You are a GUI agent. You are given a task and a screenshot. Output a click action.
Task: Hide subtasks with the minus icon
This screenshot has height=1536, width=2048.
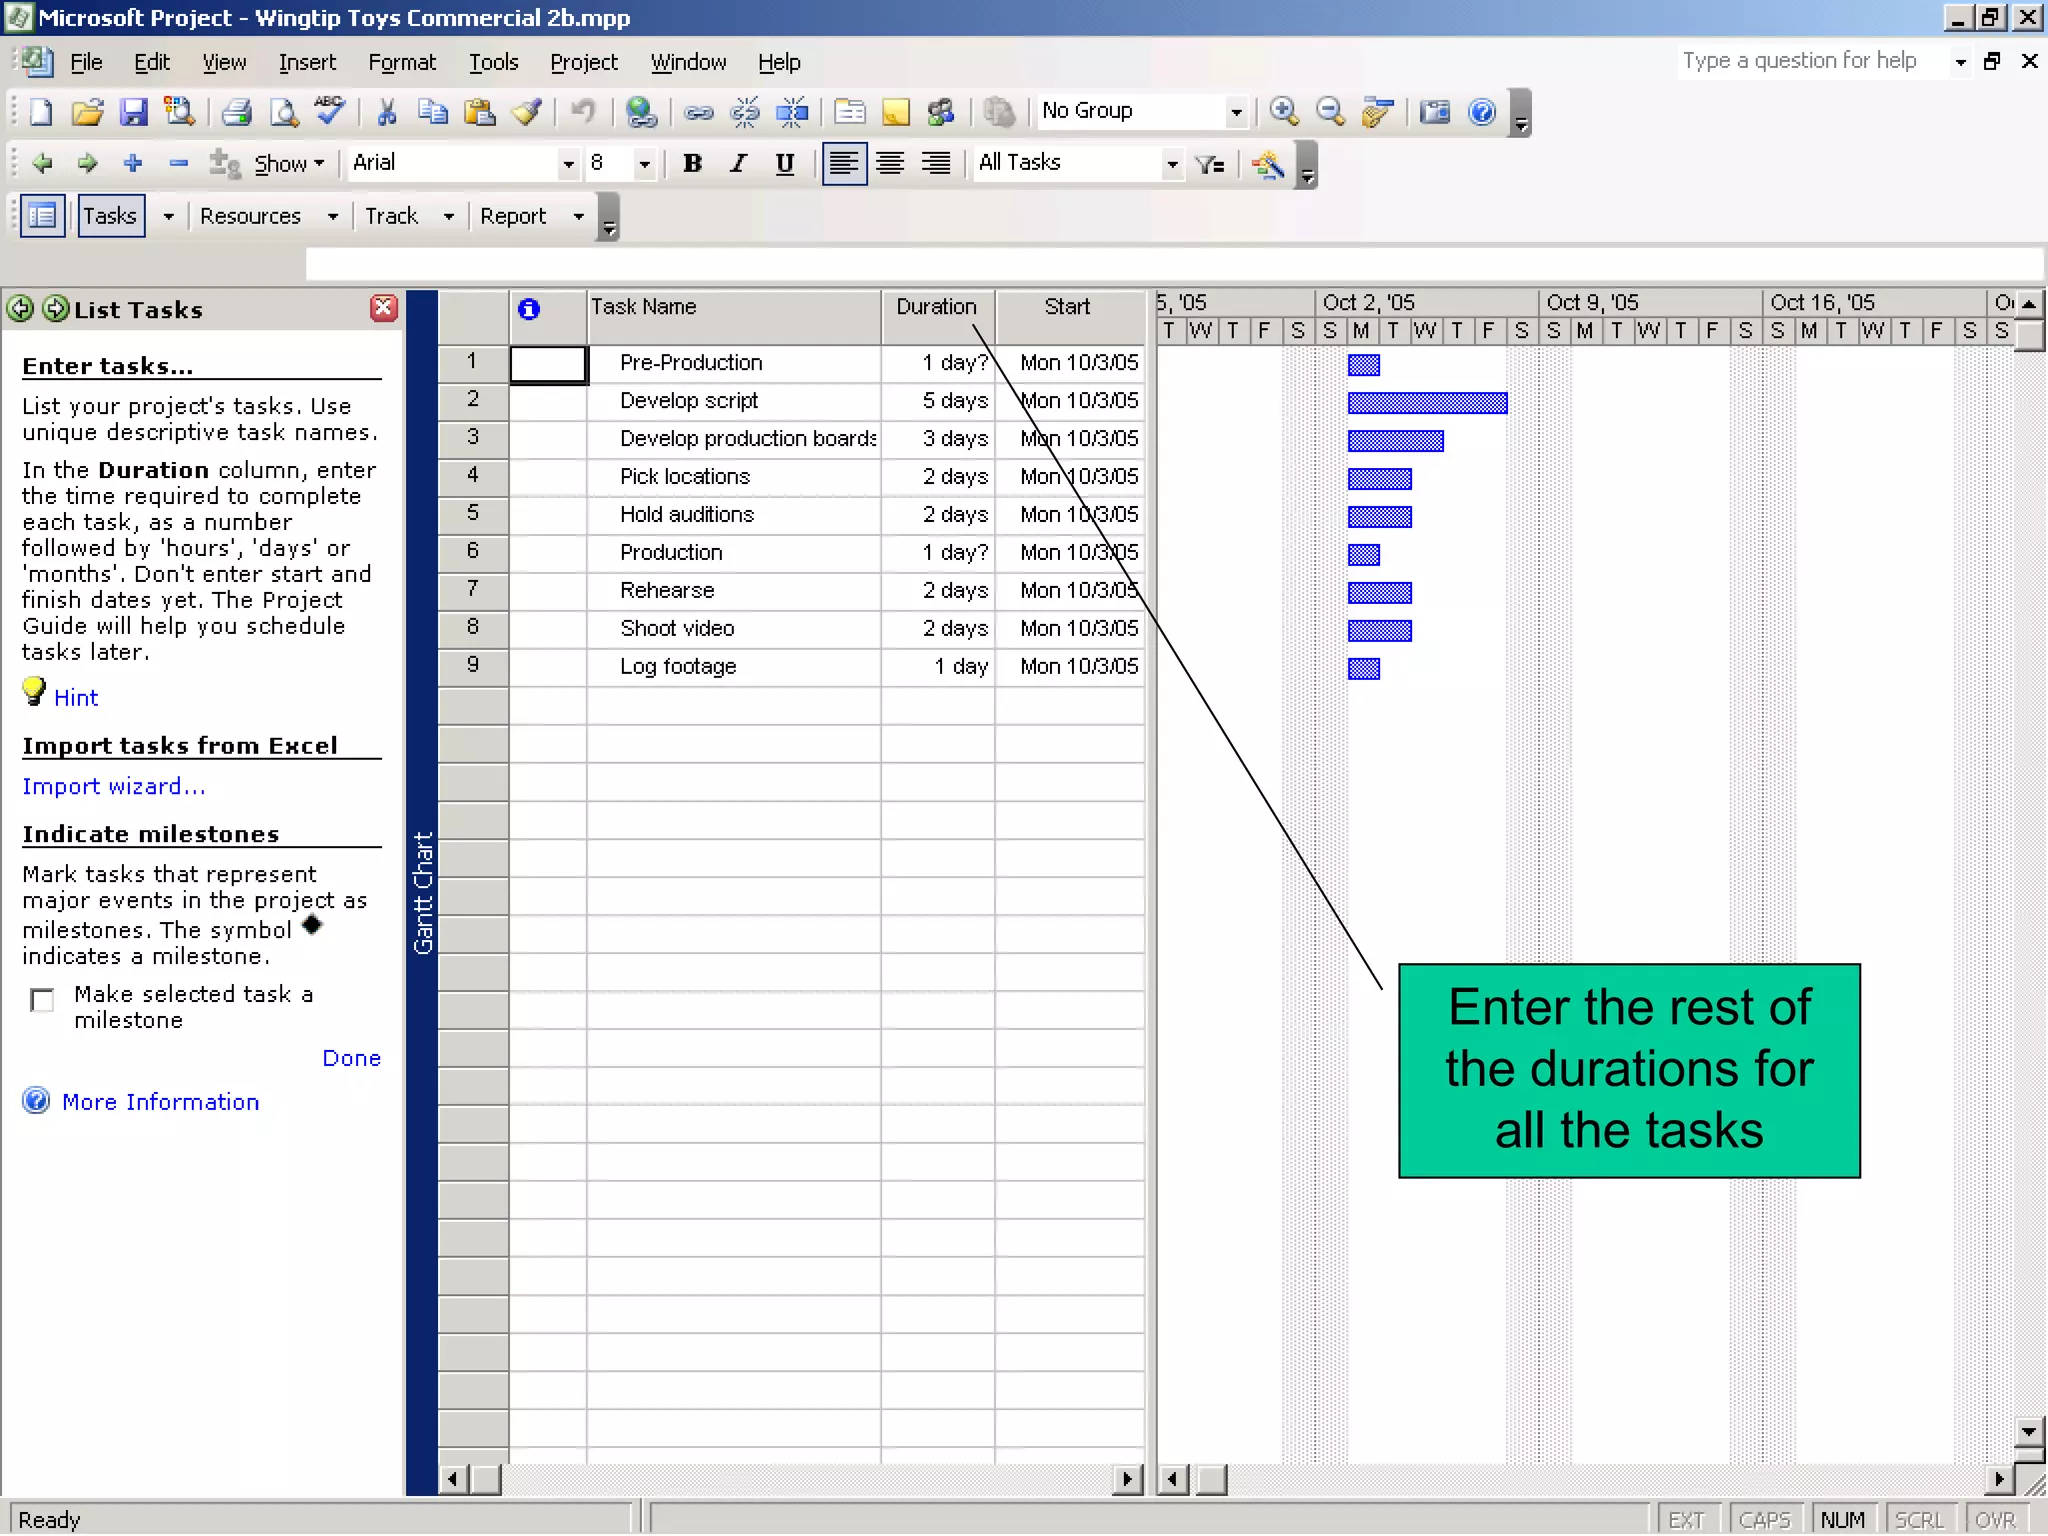point(179,163)
